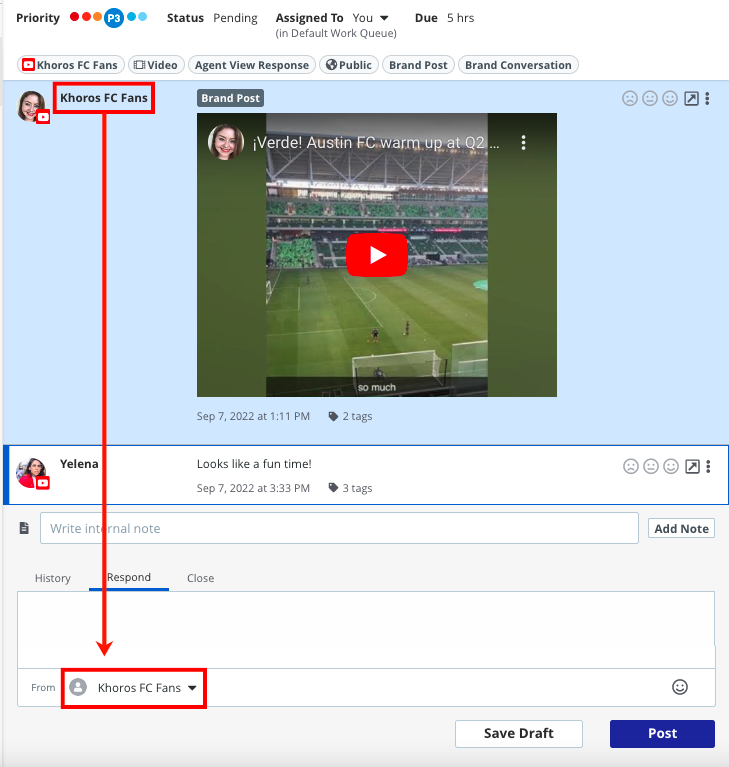The image size is (729, 767).
Task: Mark brand post sentiment as negative
Action: pos(630,99)
